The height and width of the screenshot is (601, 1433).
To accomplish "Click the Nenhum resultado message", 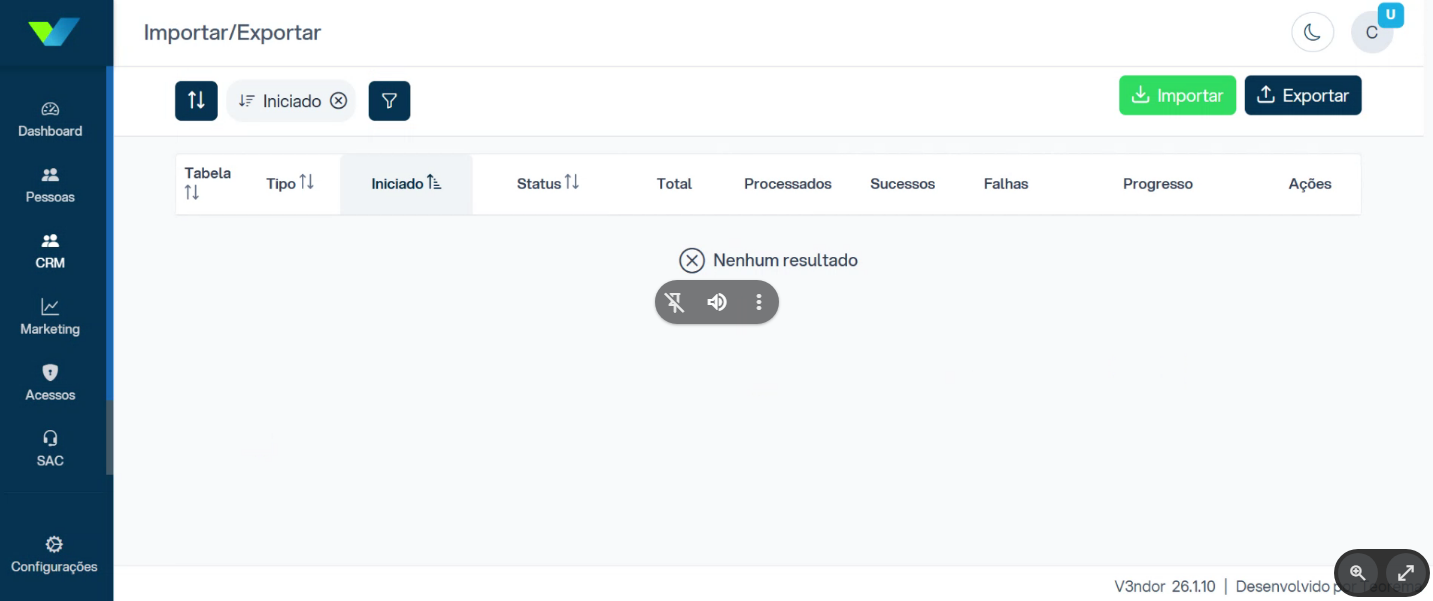I will [768, 260].
